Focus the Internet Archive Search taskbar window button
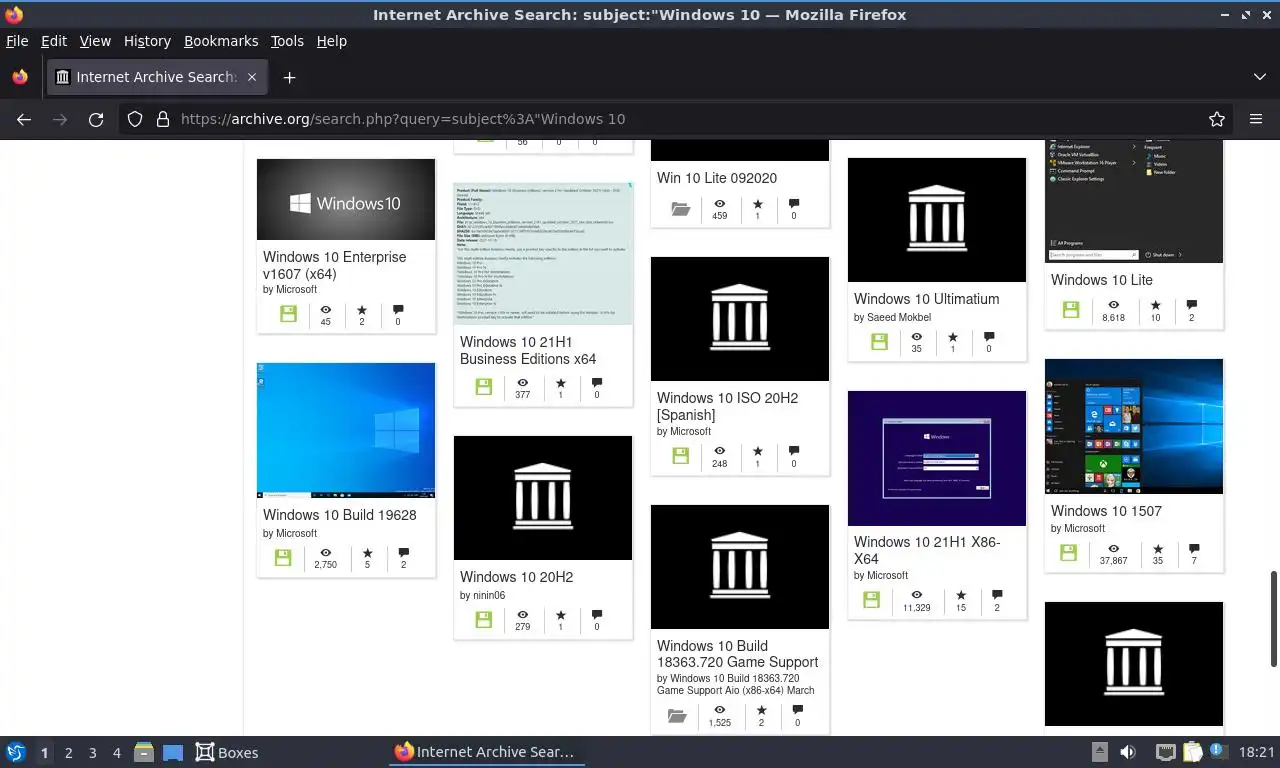The image size is (1280, 768). [x=485, y=752]
